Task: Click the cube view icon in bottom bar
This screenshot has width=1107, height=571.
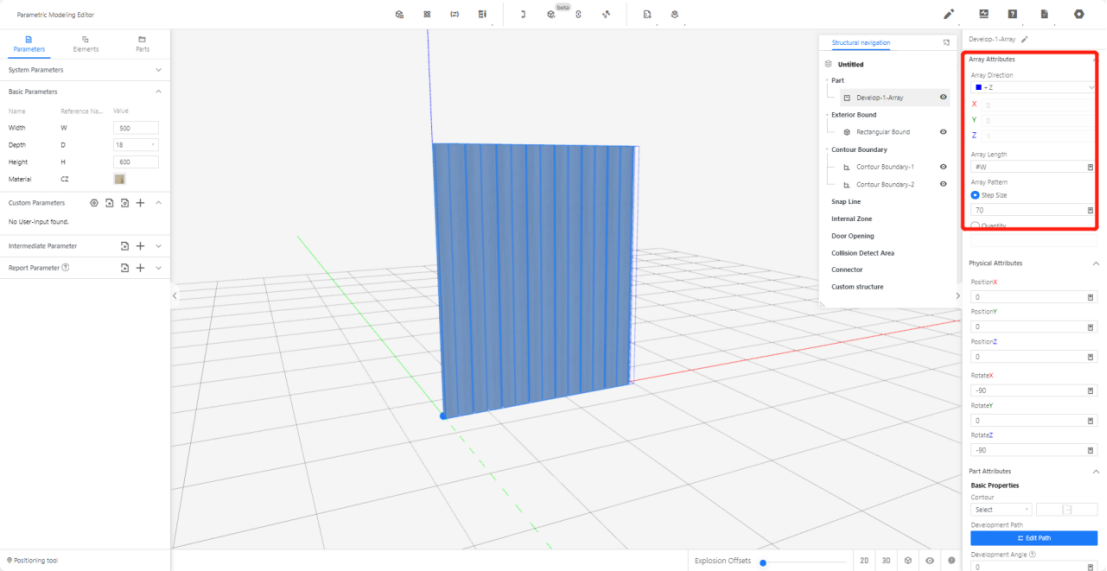Action: pyautogui.click(x=907, y=561)
